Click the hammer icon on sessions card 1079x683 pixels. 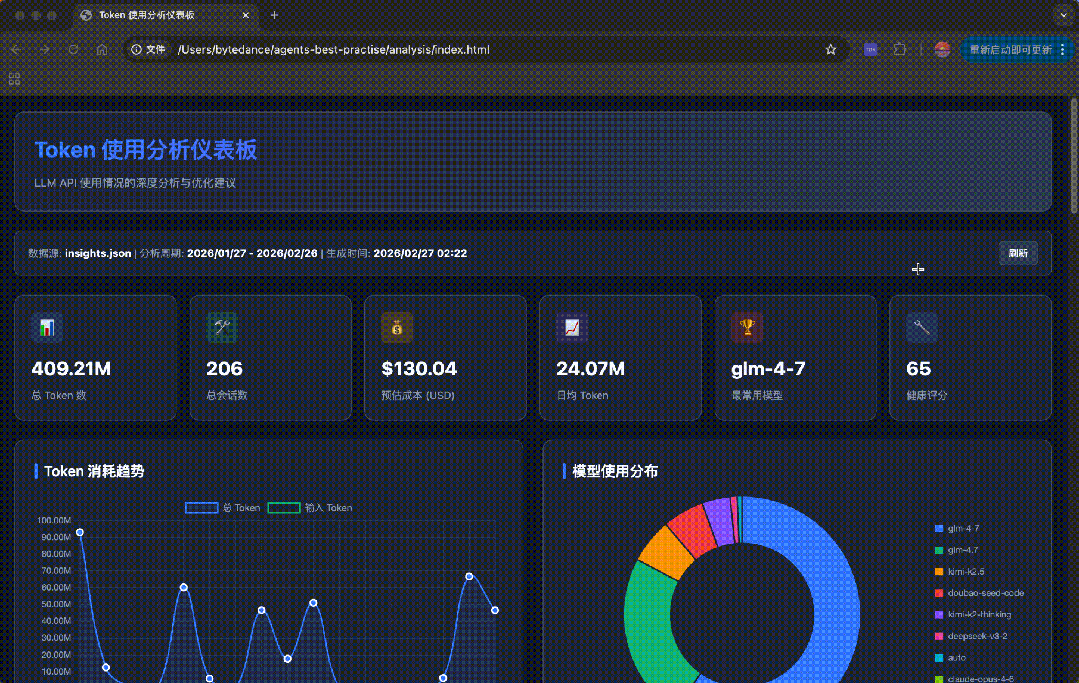221,327
